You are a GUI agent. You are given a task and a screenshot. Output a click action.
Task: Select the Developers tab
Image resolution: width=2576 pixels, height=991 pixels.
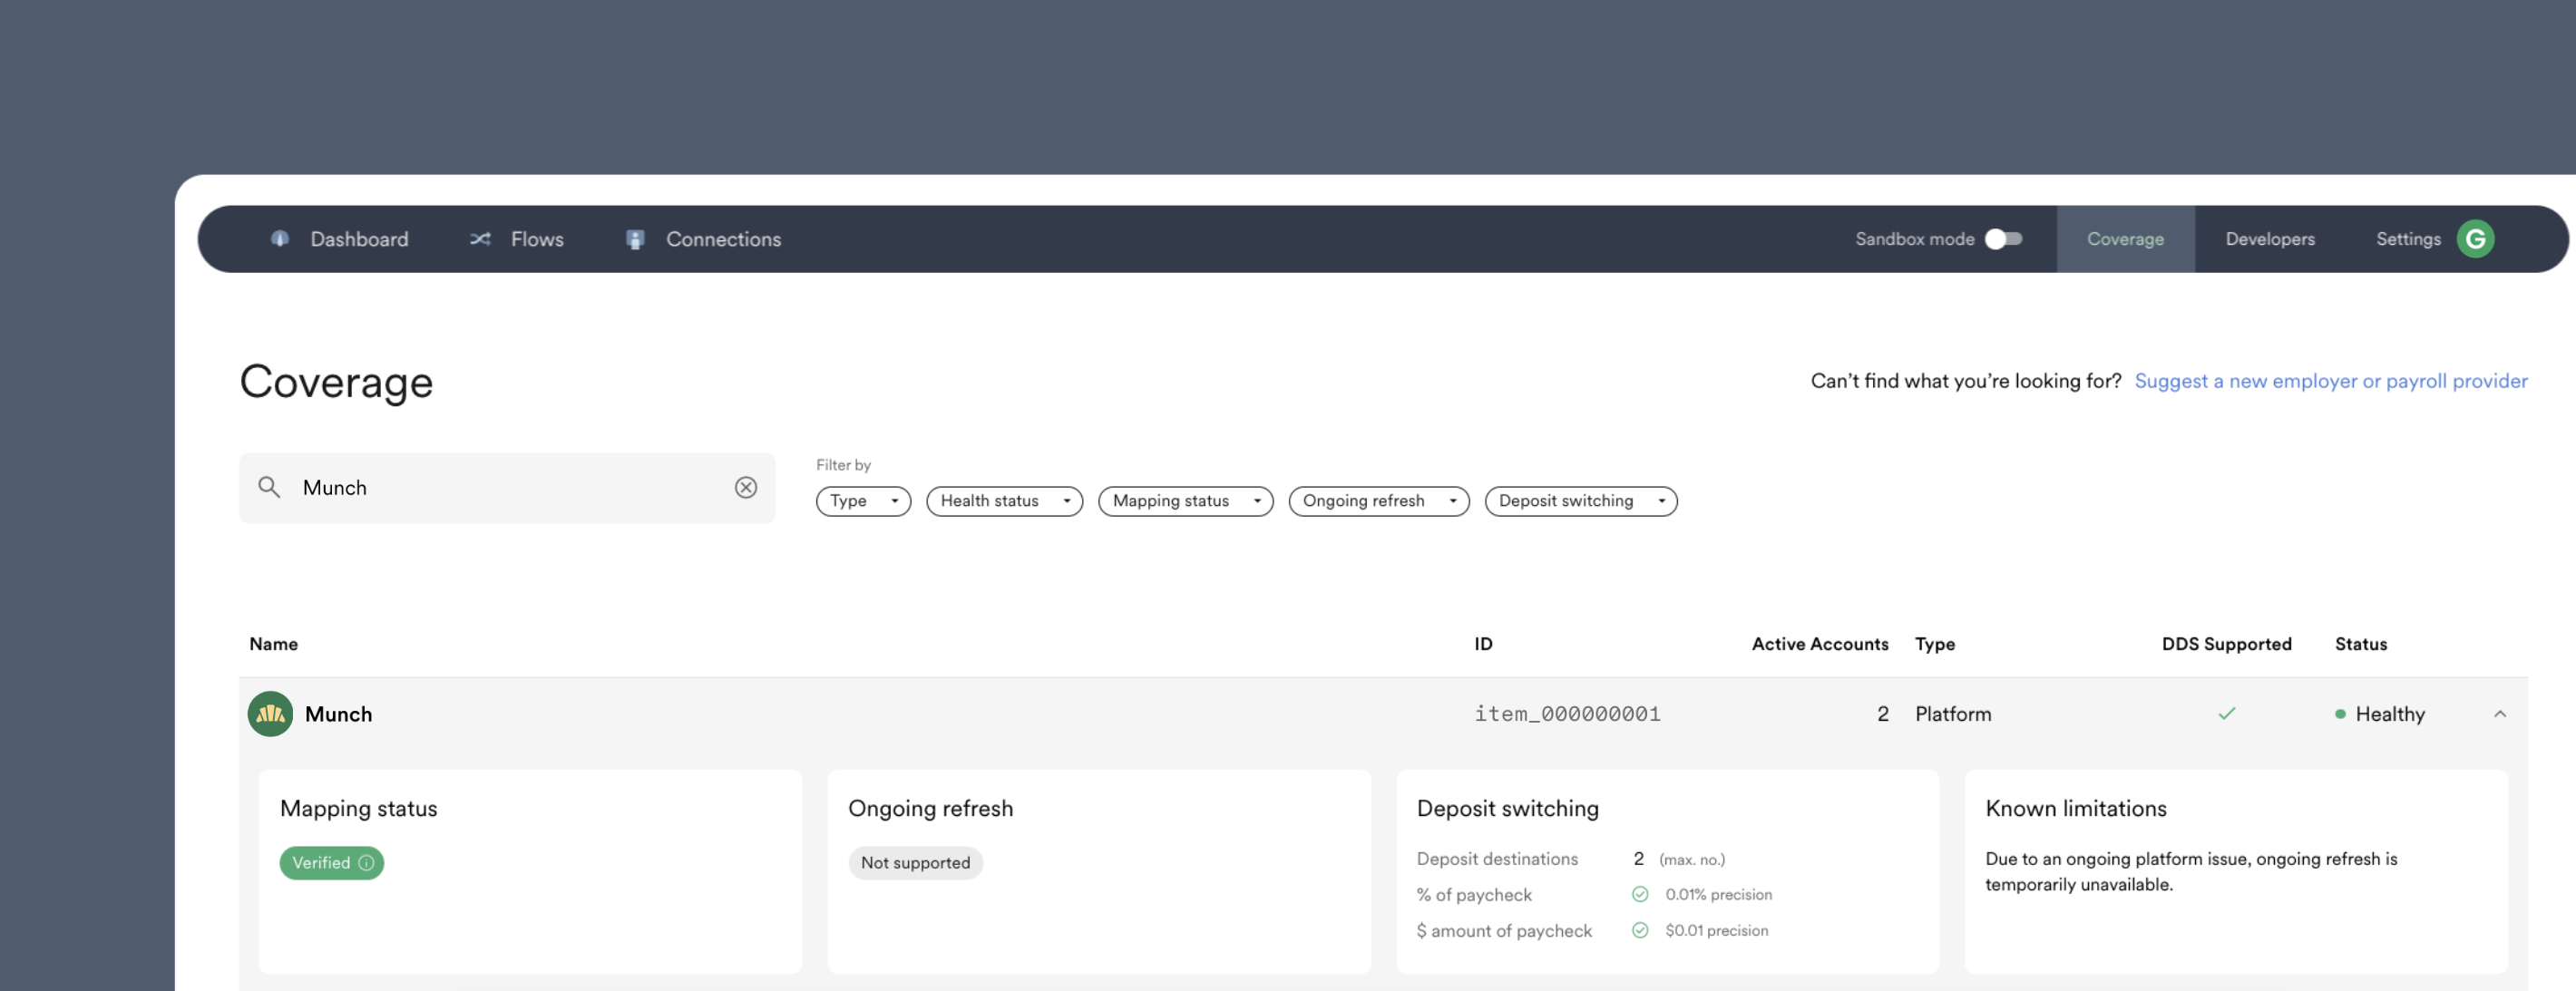point(2270,238)
